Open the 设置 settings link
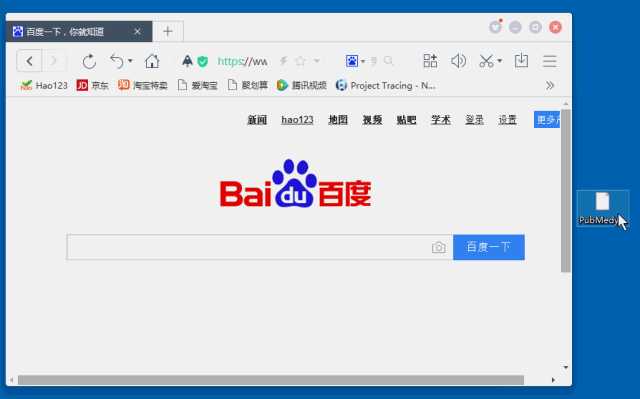This screenshot has height=399, width=640. point(507,120)
